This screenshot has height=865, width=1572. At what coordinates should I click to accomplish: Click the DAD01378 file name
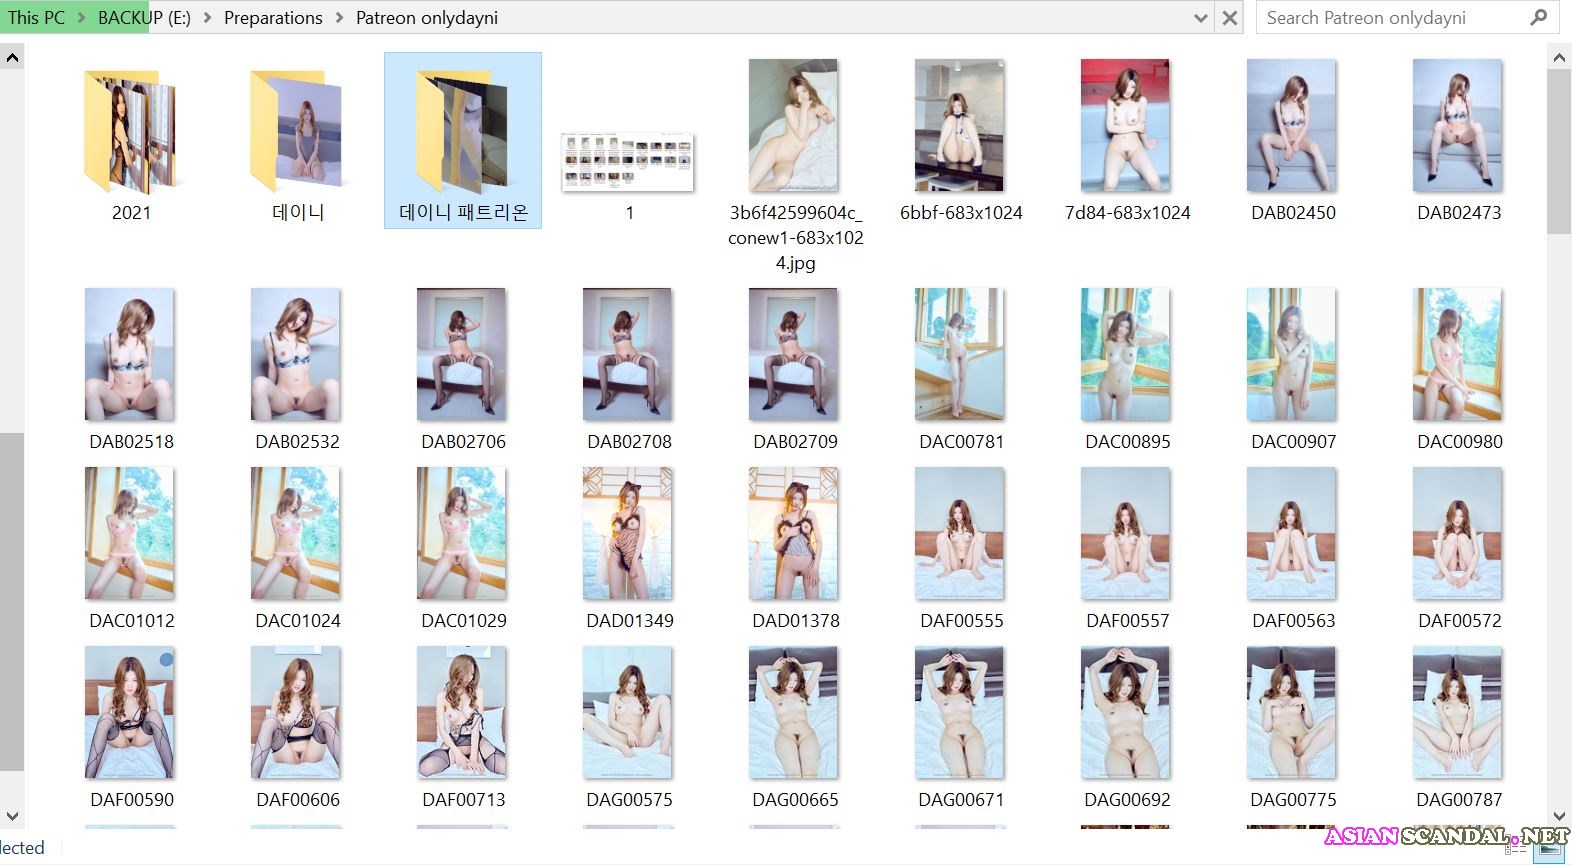click(795, 621)
